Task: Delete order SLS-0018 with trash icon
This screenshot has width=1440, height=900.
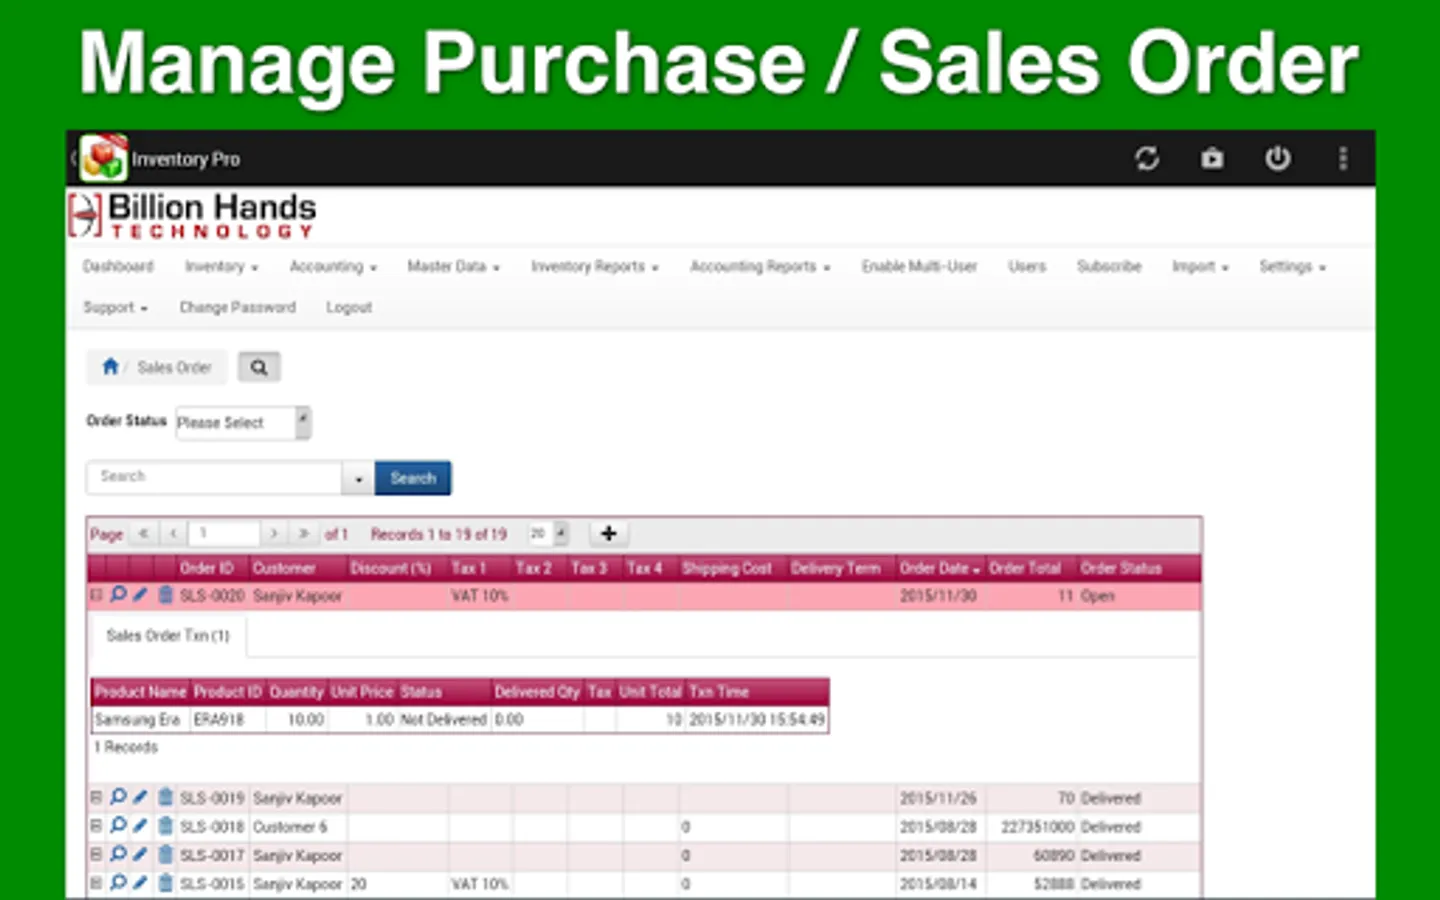Action: (165, 826)
